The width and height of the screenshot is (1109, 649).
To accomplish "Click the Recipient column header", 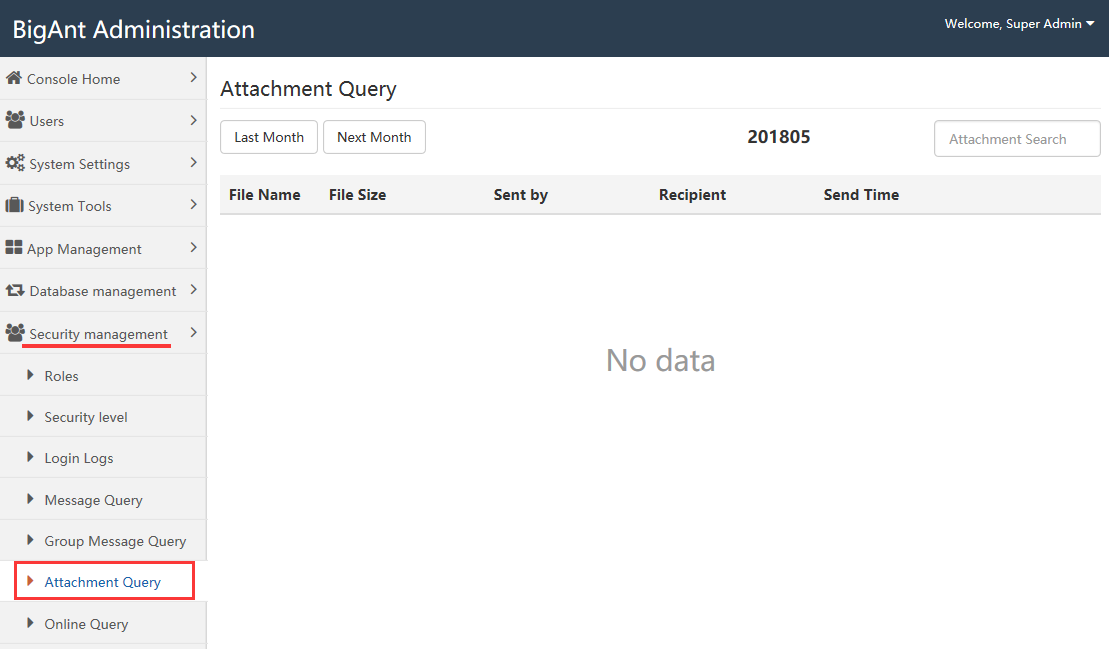I will pyautogui.click(x=692, y=194).
